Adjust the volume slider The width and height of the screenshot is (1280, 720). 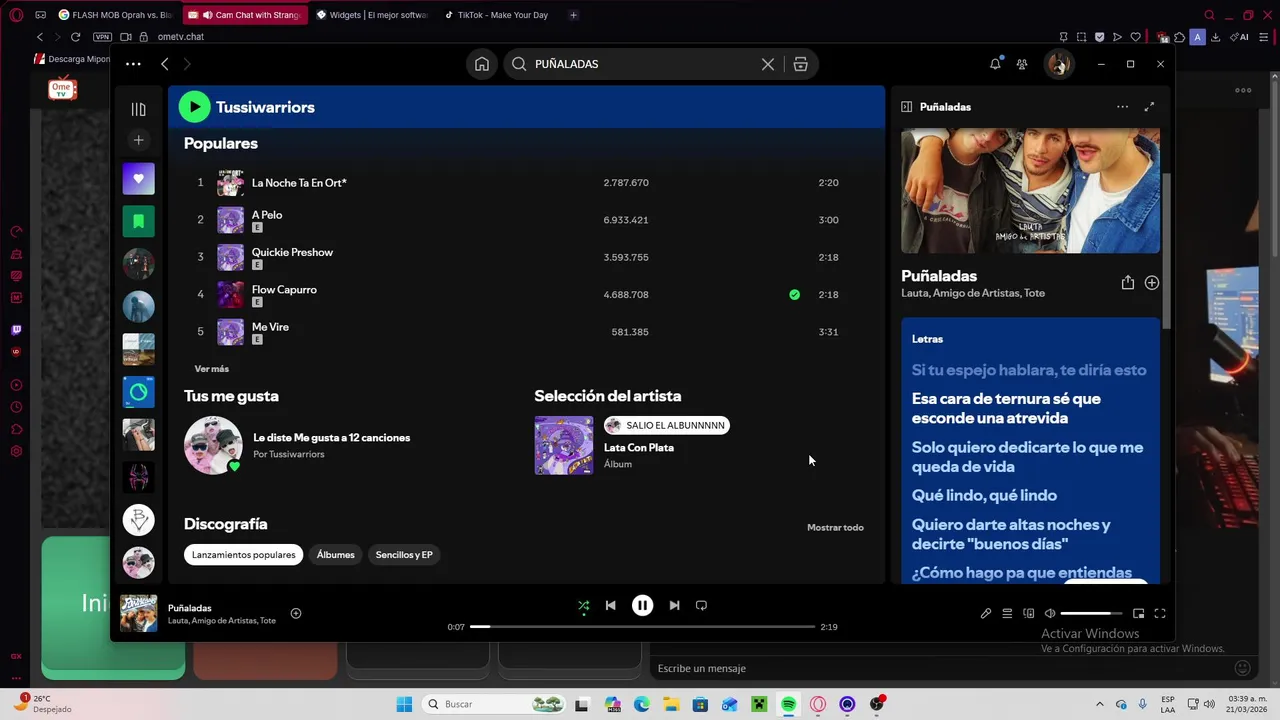tap(1091, 614)
